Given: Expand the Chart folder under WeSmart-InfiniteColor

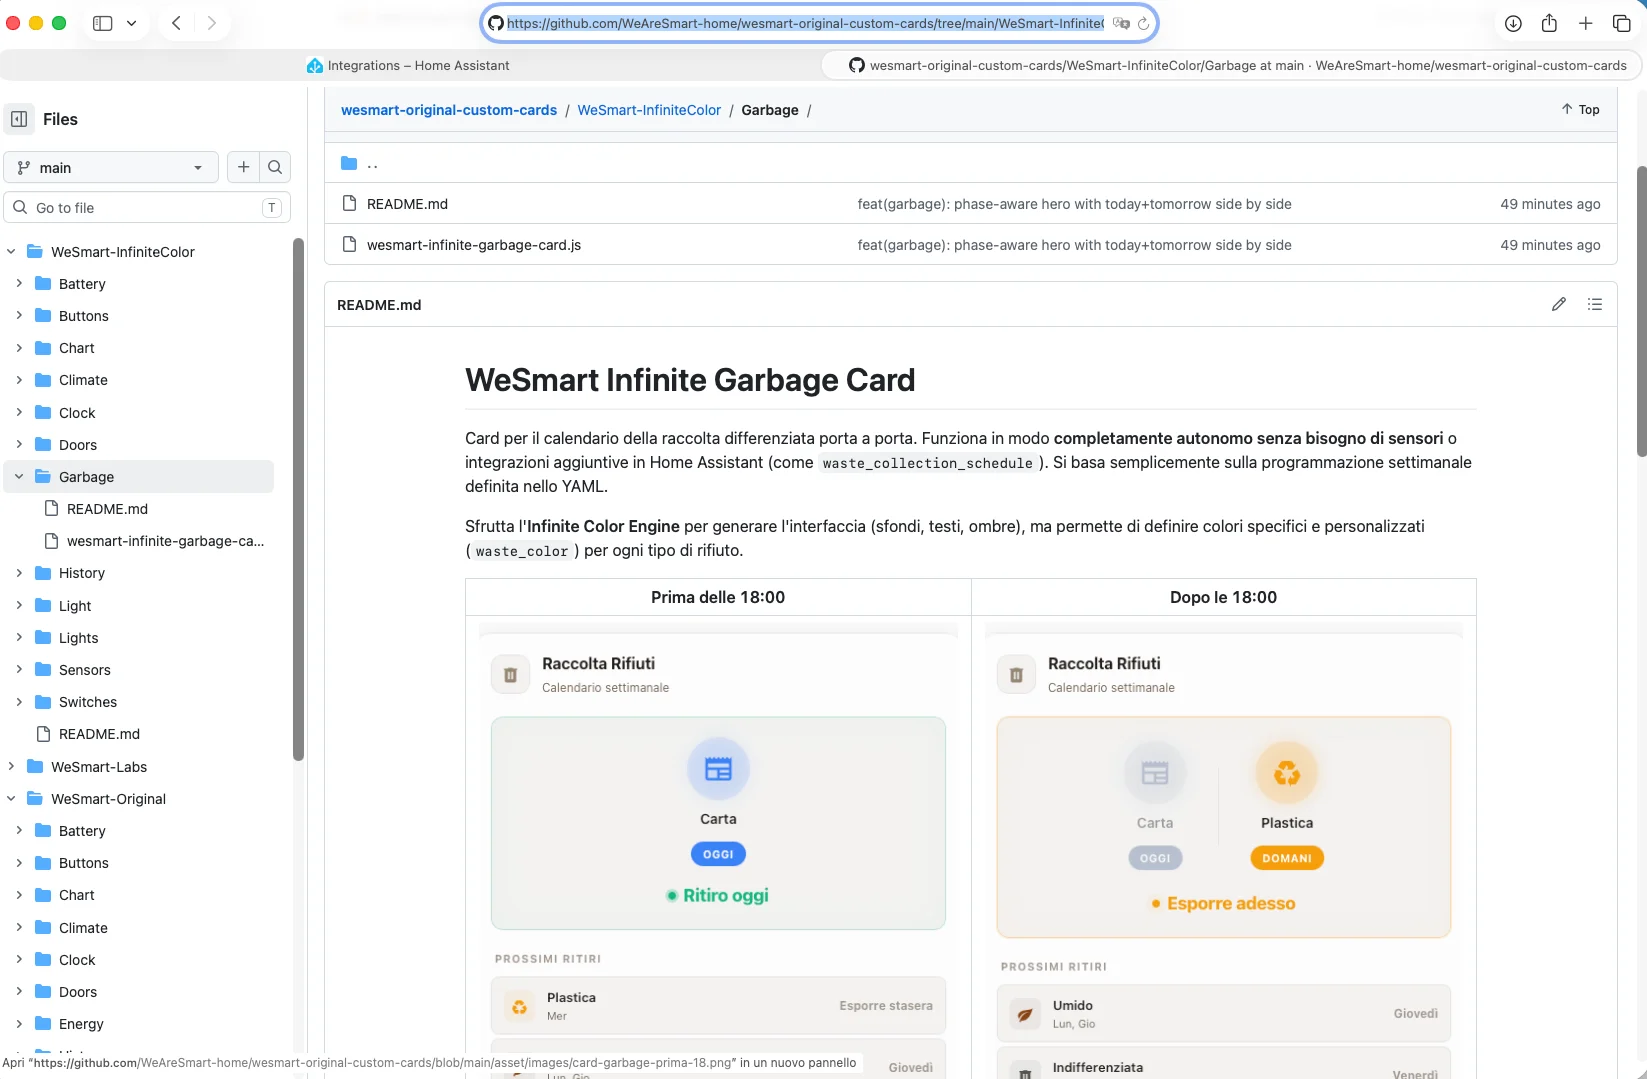Looking at the screenshot, I should point(19,348).
